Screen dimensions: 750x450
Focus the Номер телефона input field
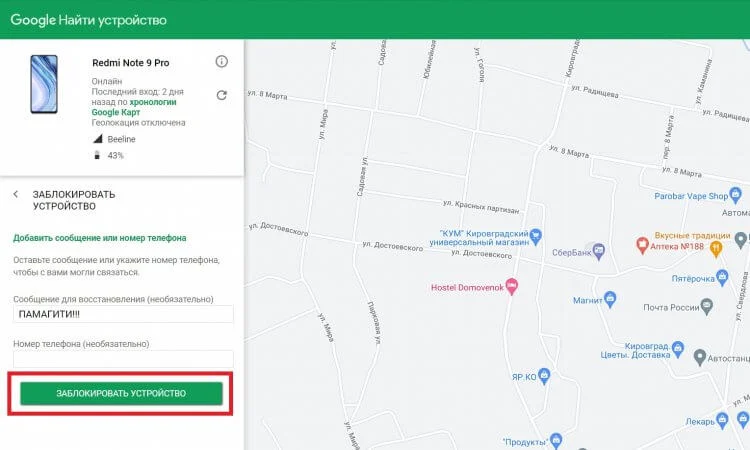[x=123, y=358]
